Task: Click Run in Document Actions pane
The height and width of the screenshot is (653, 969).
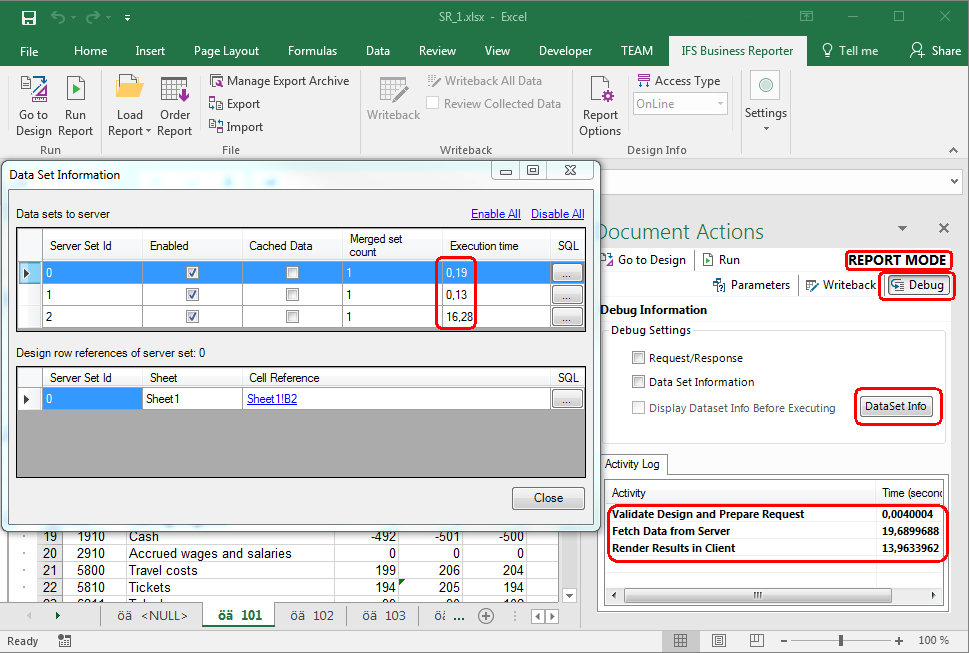Action: point(721,260)
